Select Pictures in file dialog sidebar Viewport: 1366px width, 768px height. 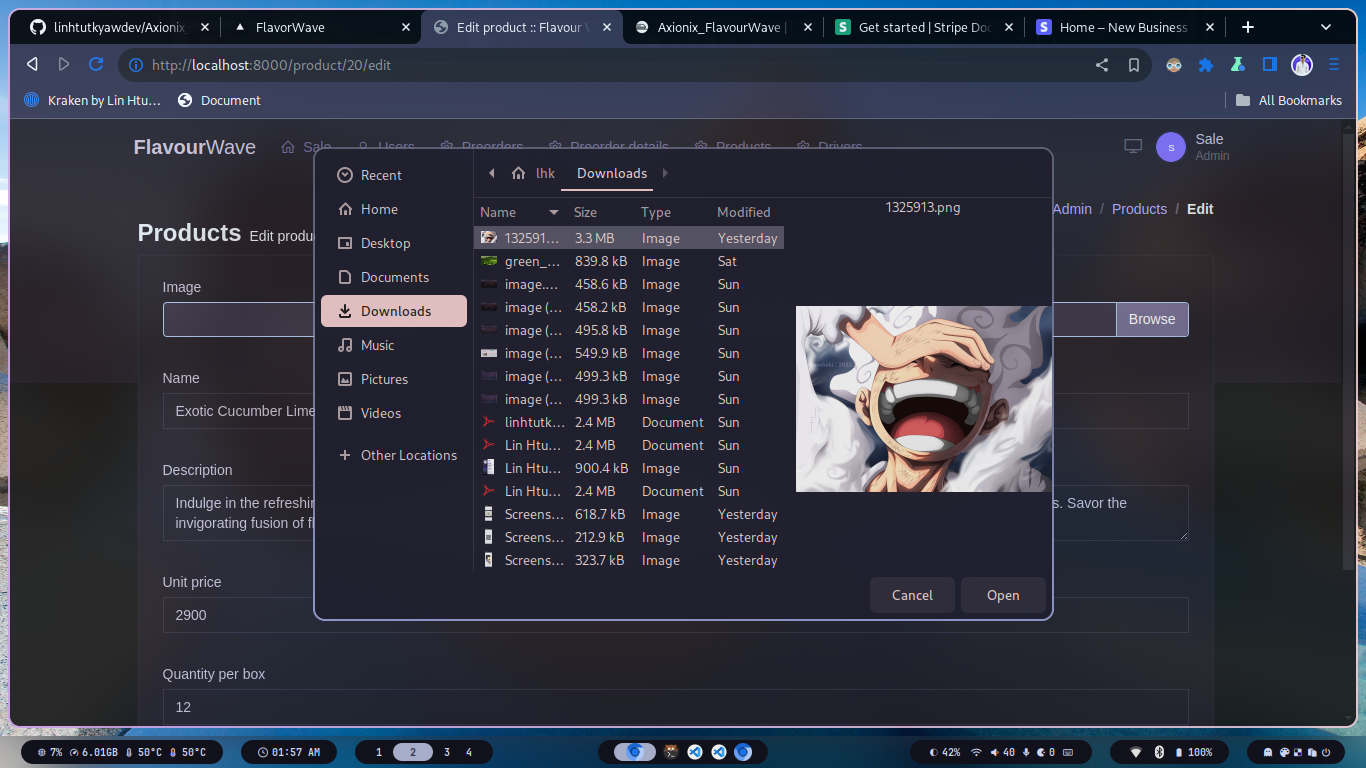[x=394, y=379]
